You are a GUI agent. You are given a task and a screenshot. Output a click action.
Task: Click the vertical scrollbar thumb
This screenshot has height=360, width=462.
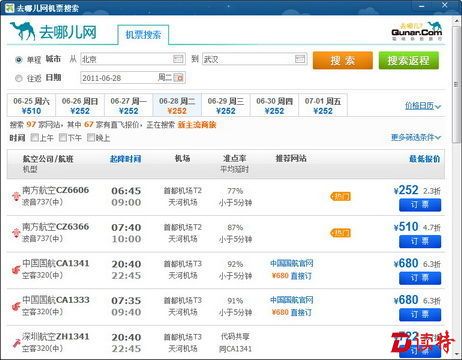(456, 84)
